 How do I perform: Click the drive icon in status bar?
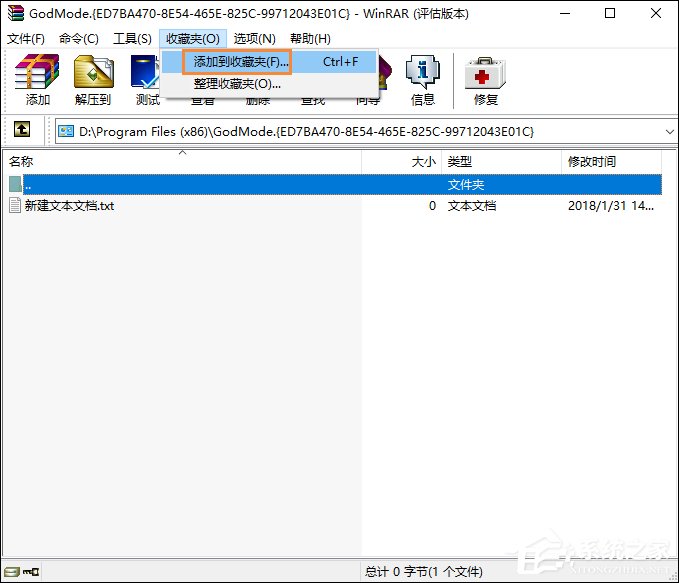click(x=12, y=572)
